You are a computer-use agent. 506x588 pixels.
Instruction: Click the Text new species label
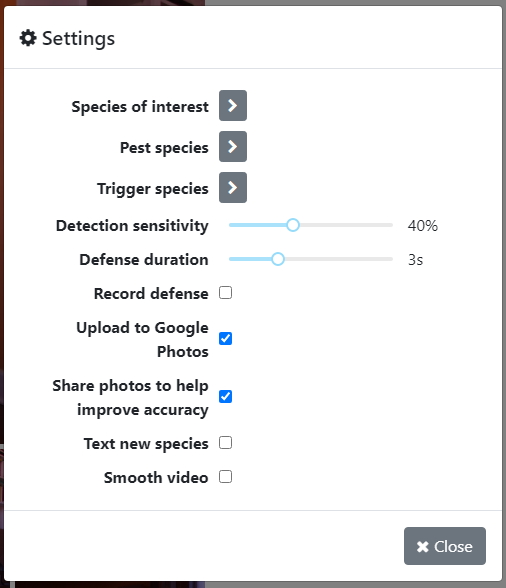(146, 444)
